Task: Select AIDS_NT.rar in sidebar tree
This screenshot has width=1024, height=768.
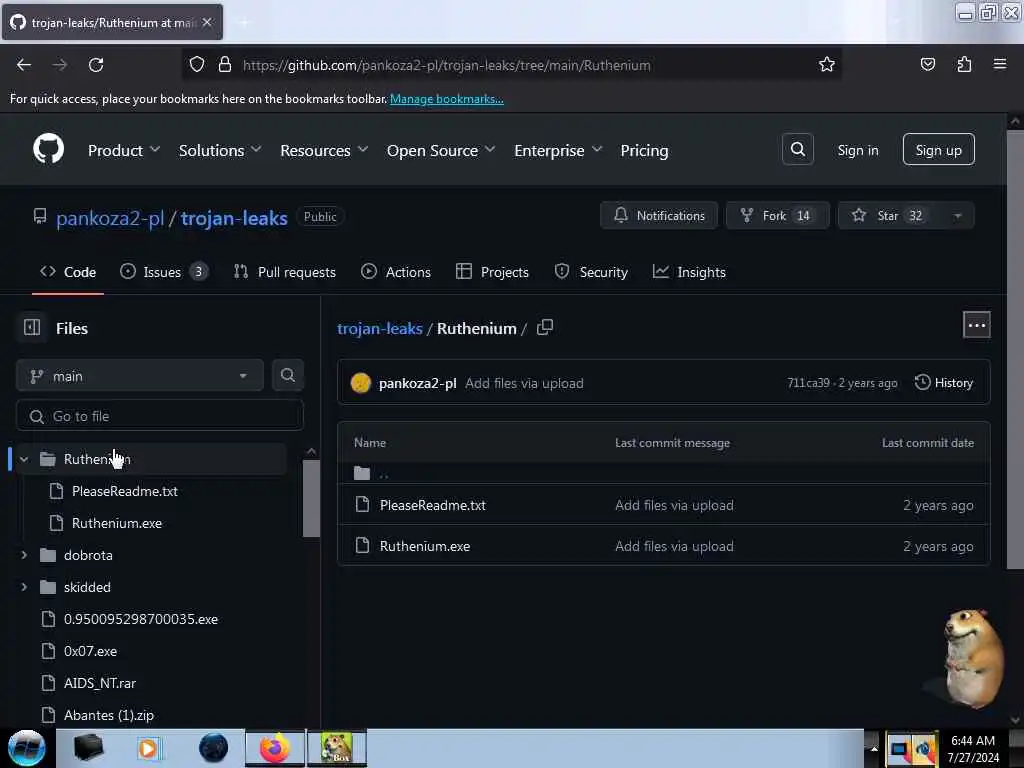Action: click(100, 683)
